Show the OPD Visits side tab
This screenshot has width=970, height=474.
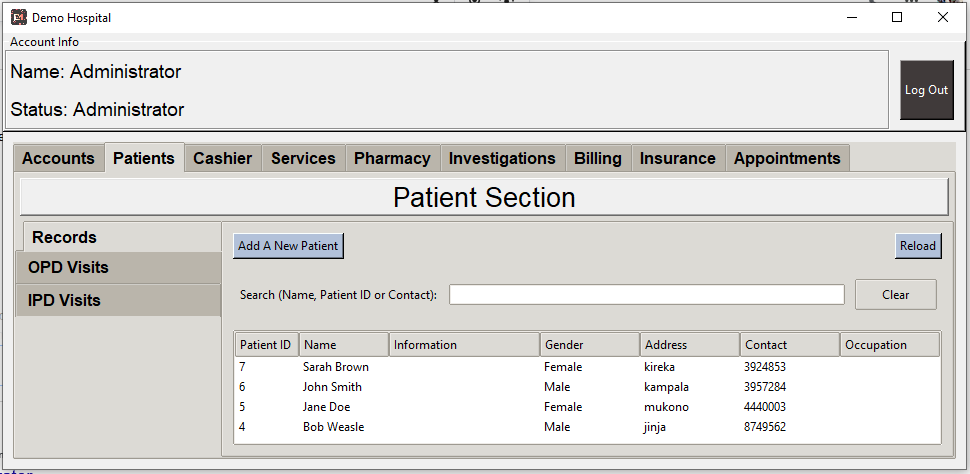click(118, 268)
